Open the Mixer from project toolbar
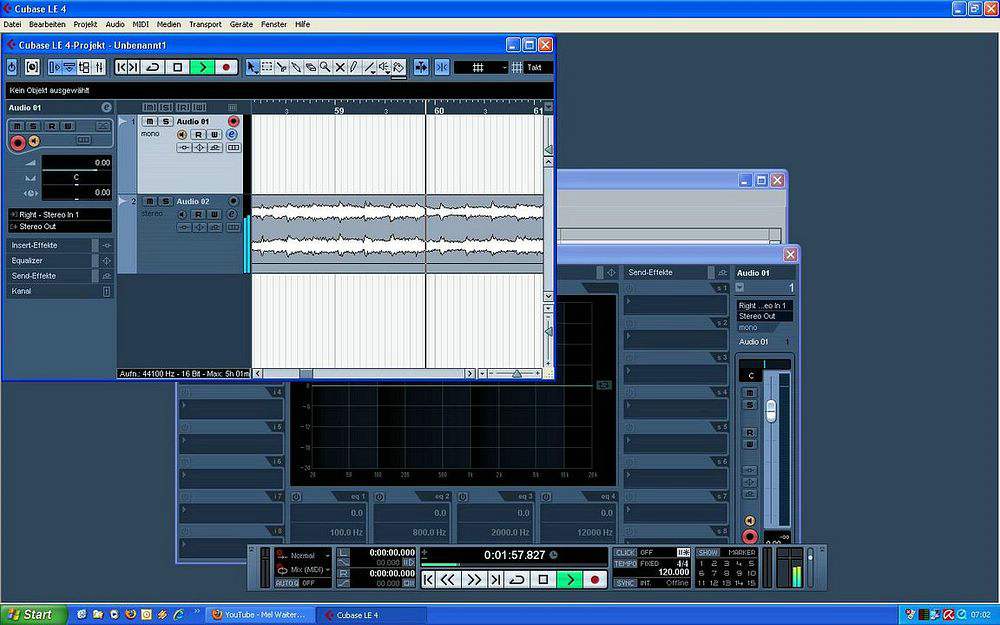 [99, 67]
